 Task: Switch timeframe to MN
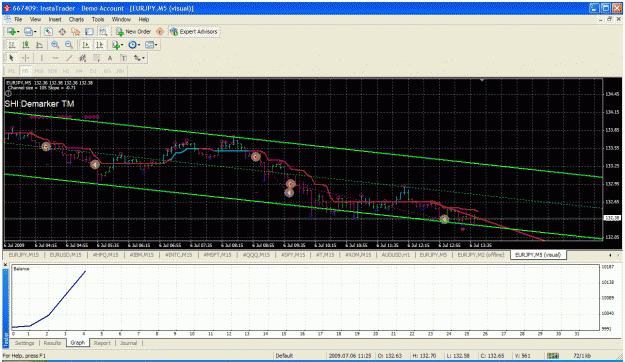tap(120, 71)
